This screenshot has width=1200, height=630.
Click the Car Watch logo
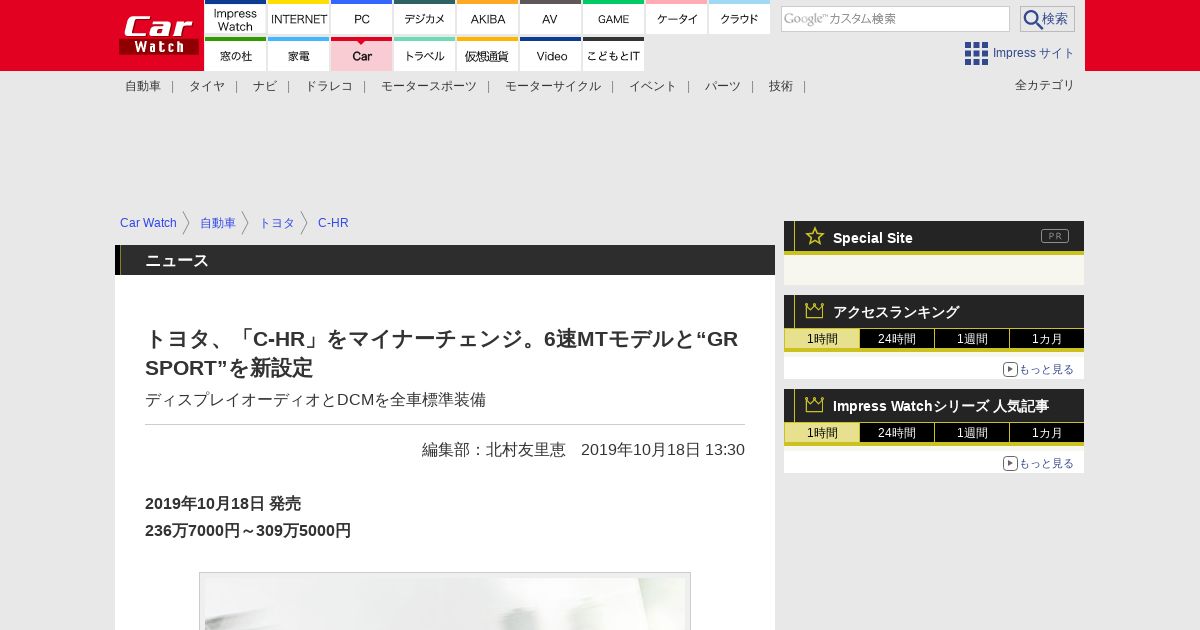tap(159, 35)
